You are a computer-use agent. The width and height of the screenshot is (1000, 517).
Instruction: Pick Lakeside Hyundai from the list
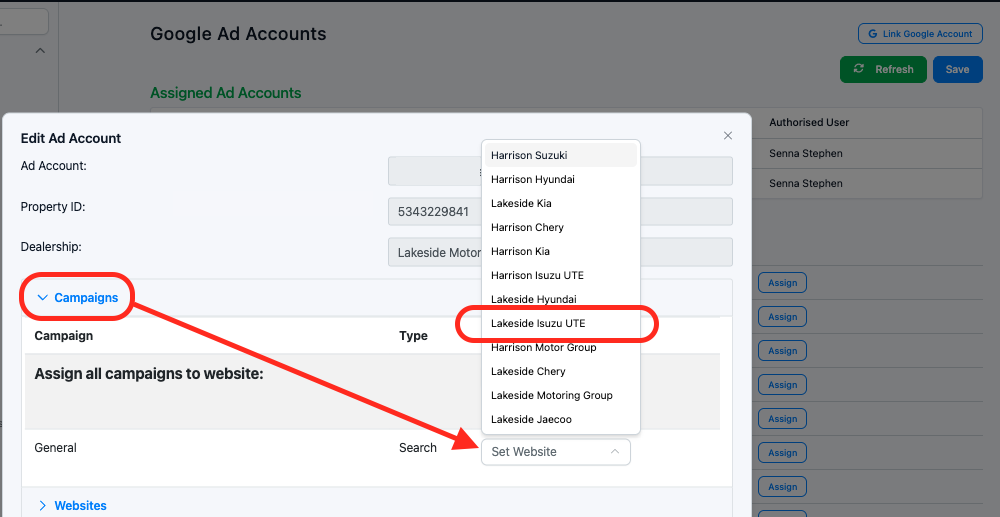tap(533, 300)
